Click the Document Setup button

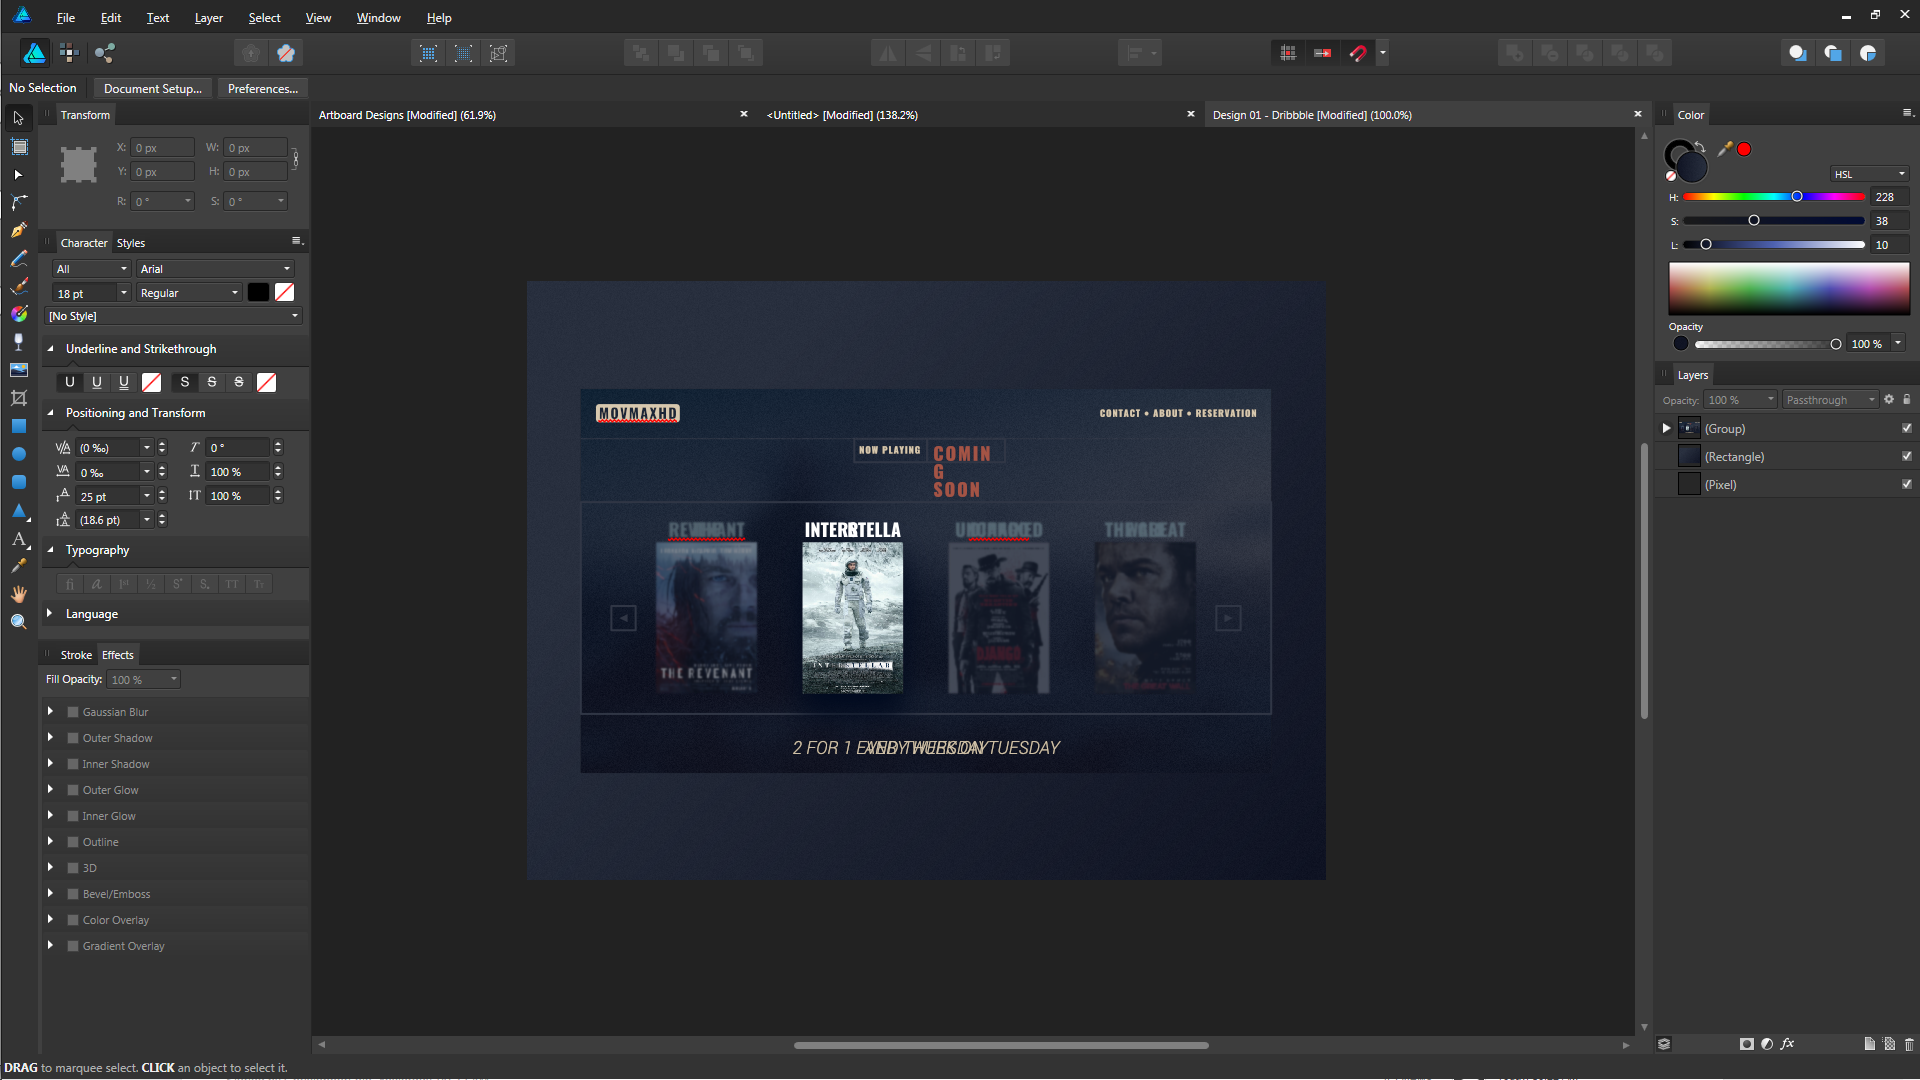point(153,89)
